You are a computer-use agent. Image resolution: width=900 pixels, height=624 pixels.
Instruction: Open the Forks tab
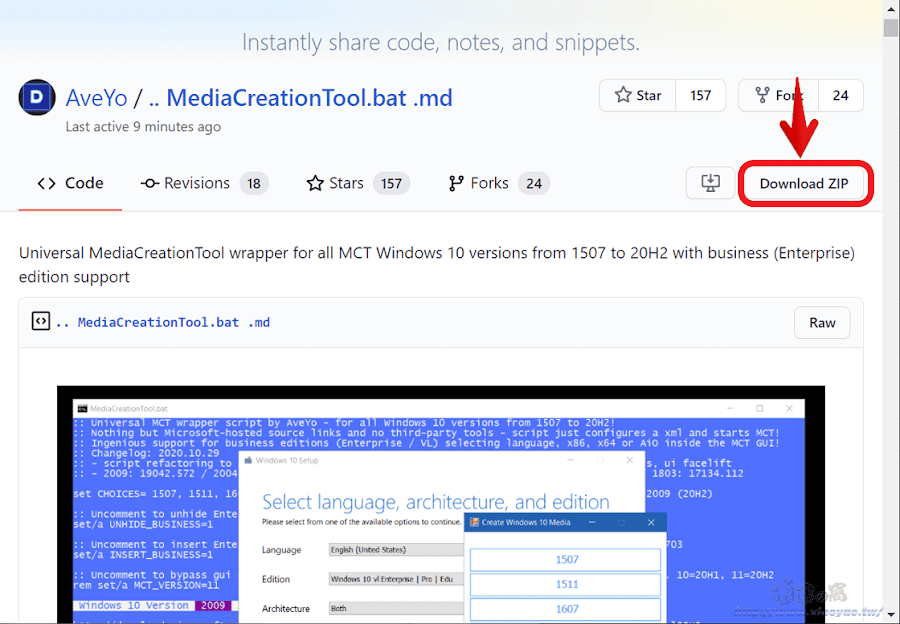pyautogui.click(x=498, y=183)
